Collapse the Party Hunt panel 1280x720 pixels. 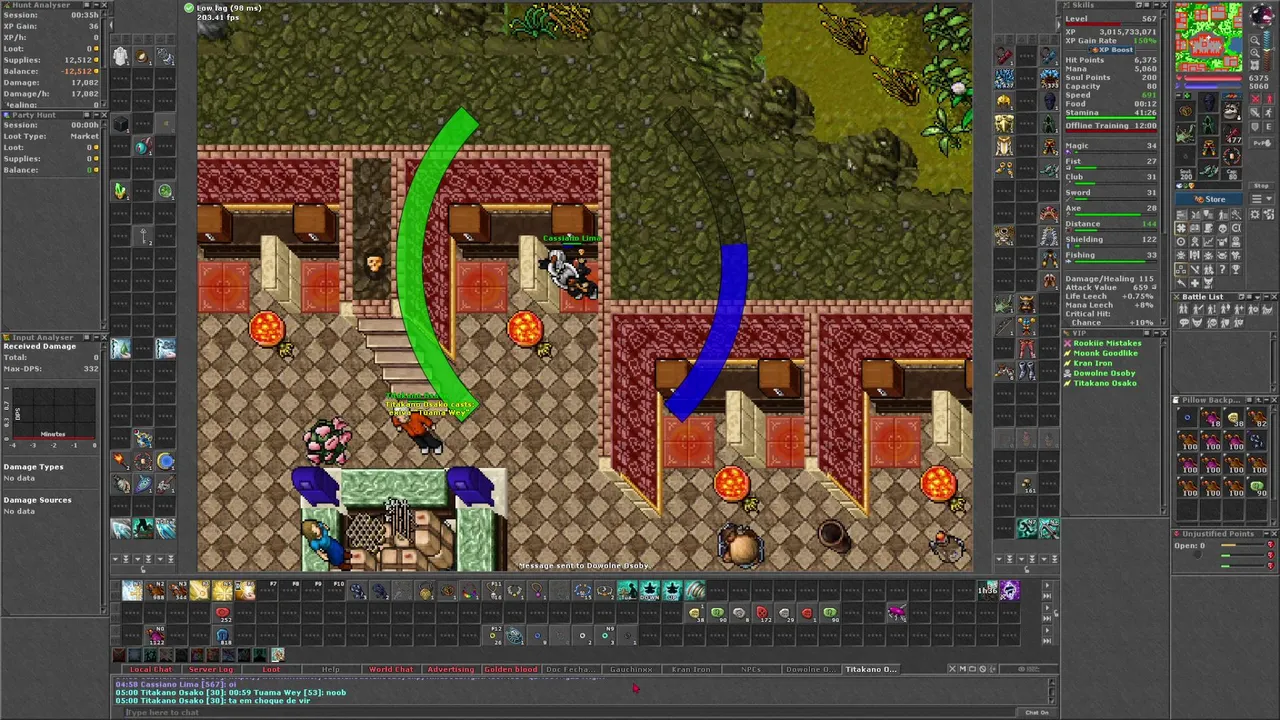(96, 115)
